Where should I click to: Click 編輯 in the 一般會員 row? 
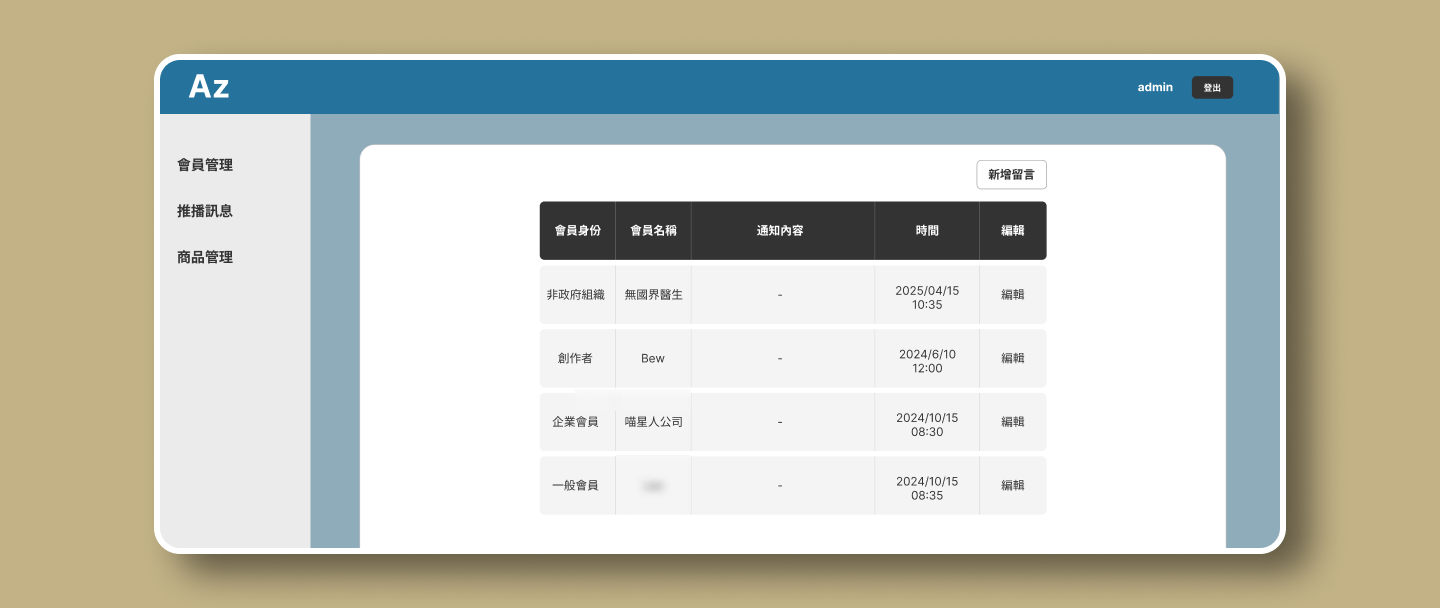click(x=1012, y=485)
